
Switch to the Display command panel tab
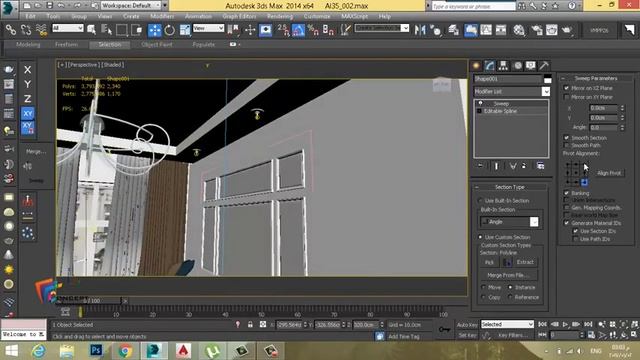pyautogui.click(x=531, y=66)
